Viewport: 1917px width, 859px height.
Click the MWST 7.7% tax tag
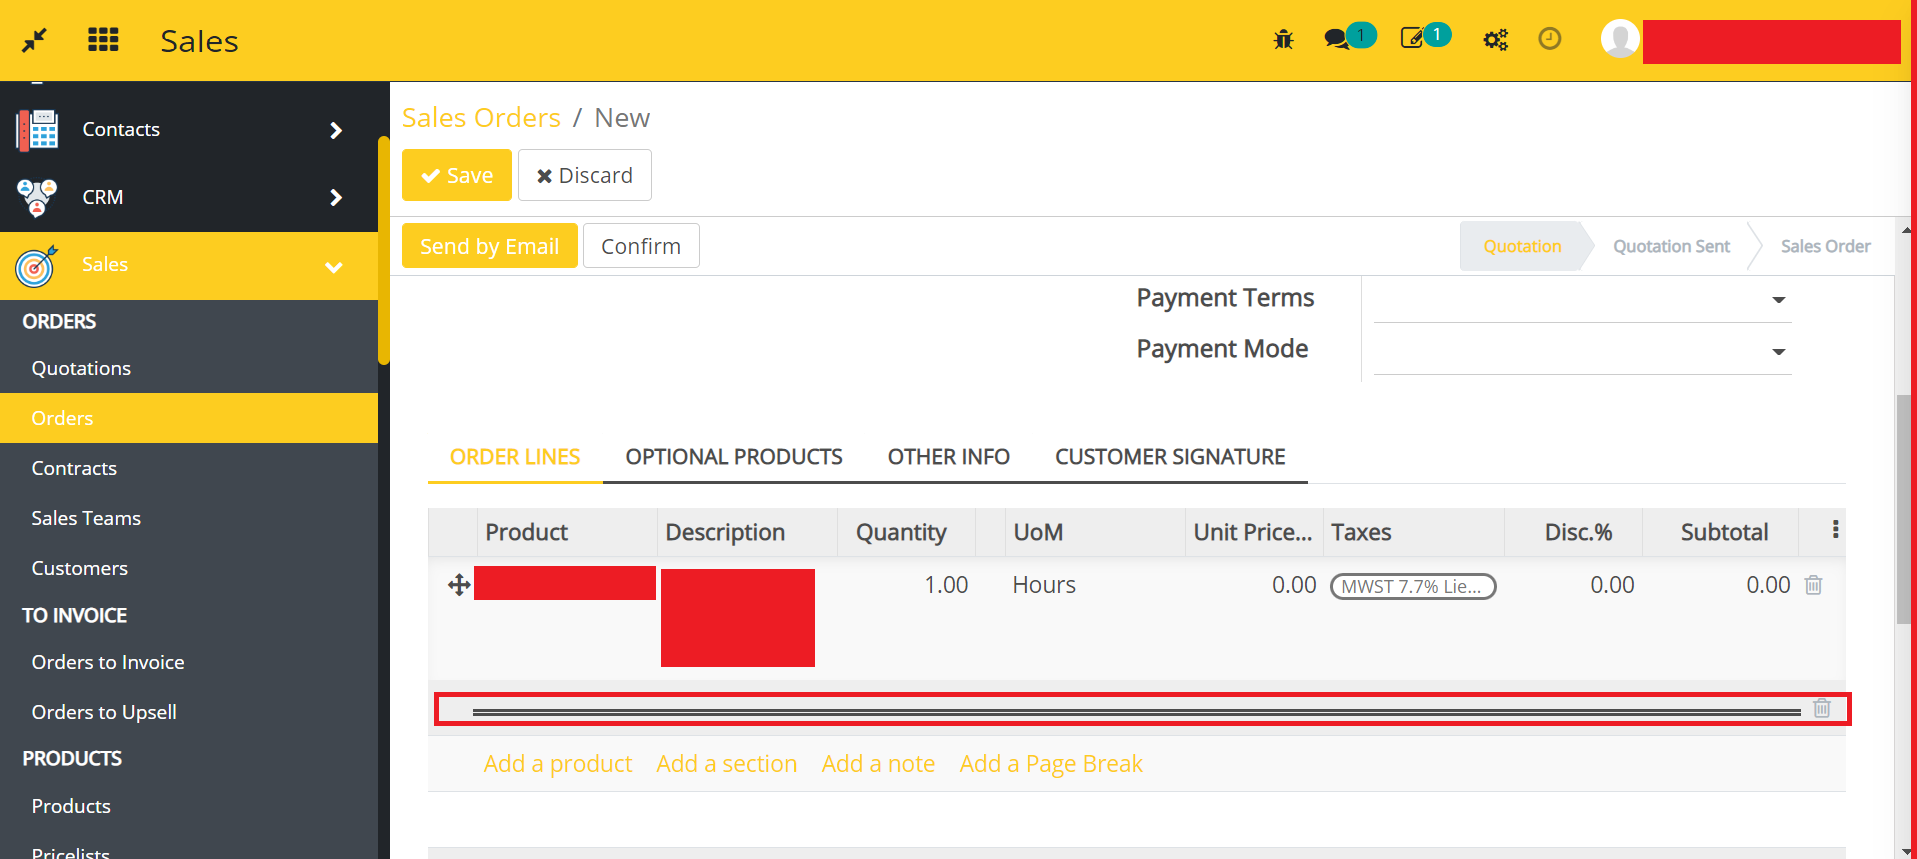tap(1412, 586)
